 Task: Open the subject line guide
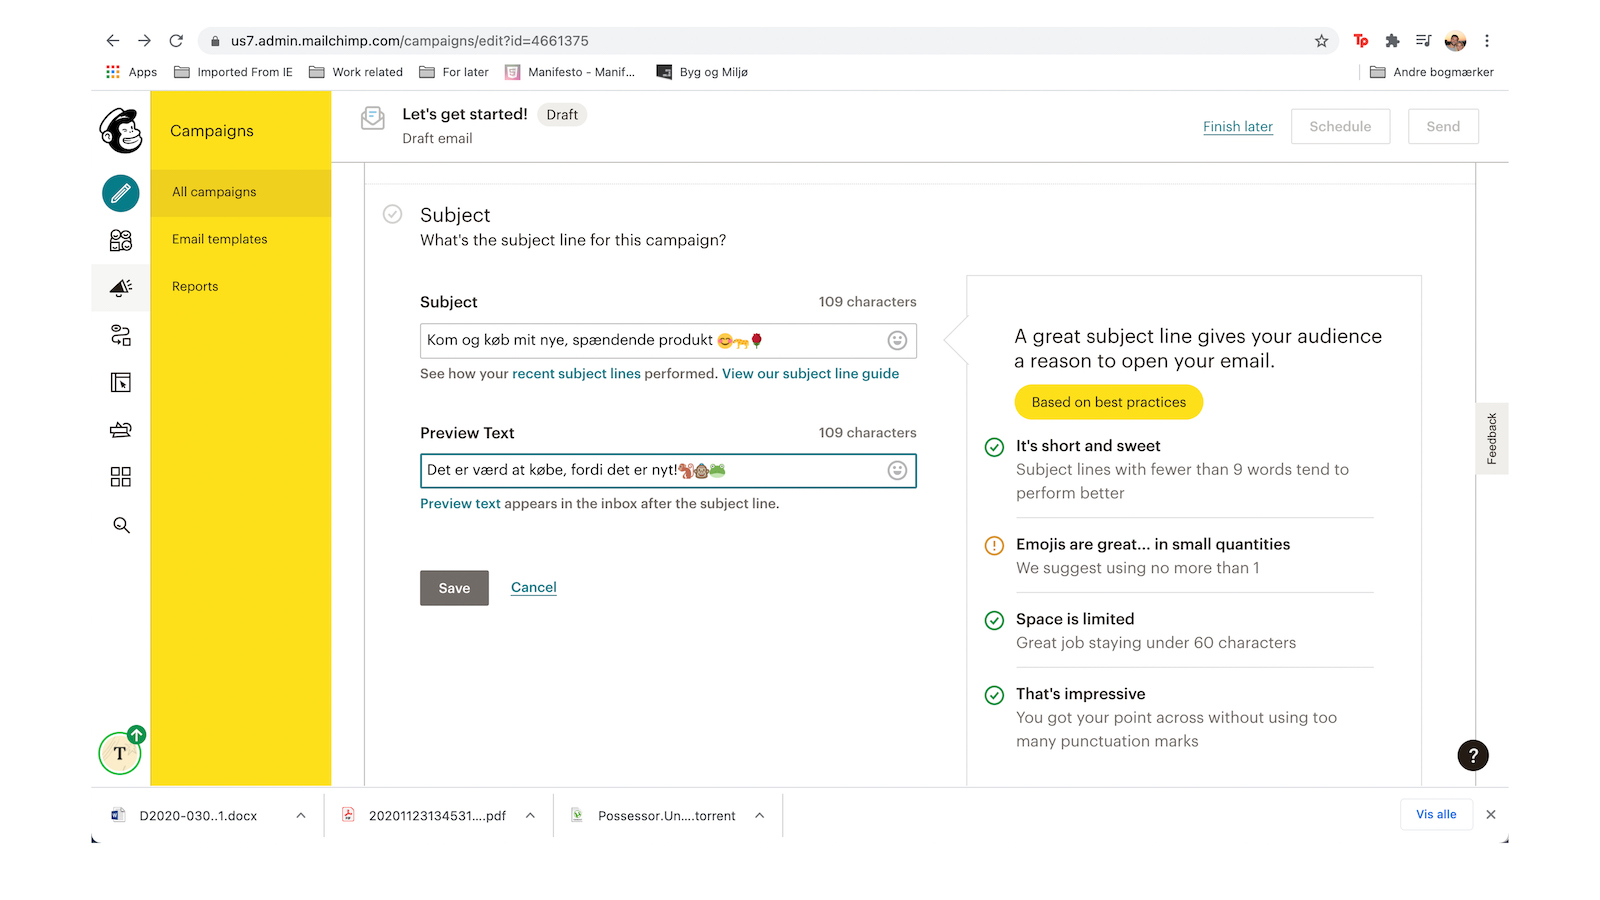tap(811, 373)
